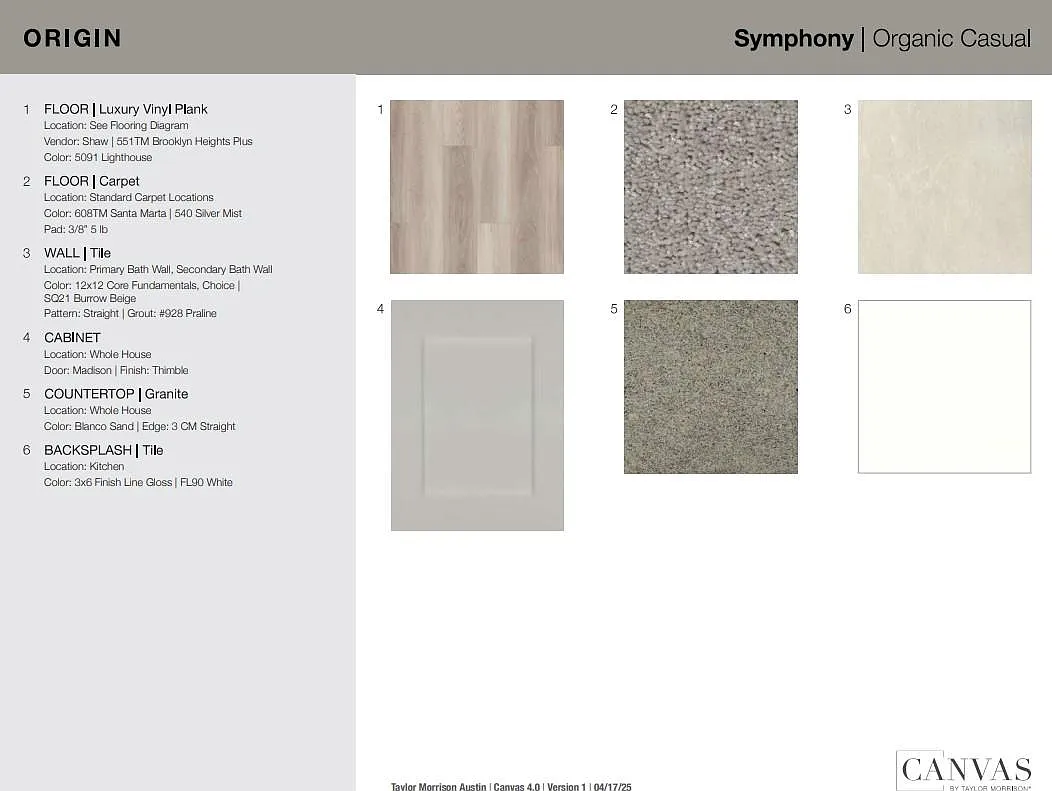Click the 3x6 Finish Line Gloss color line
This screenshot has height=791, width=1052.
(x=138, y=482)
